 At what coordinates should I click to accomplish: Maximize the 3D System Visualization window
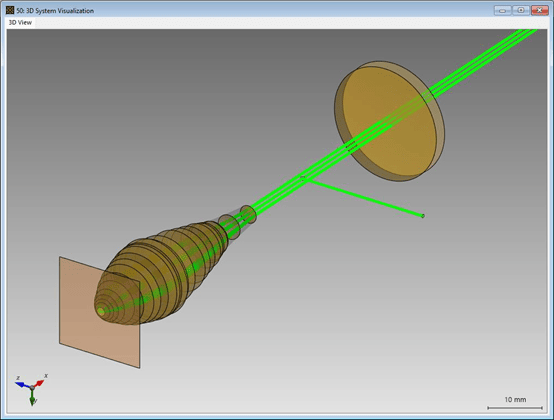[521, 11]
